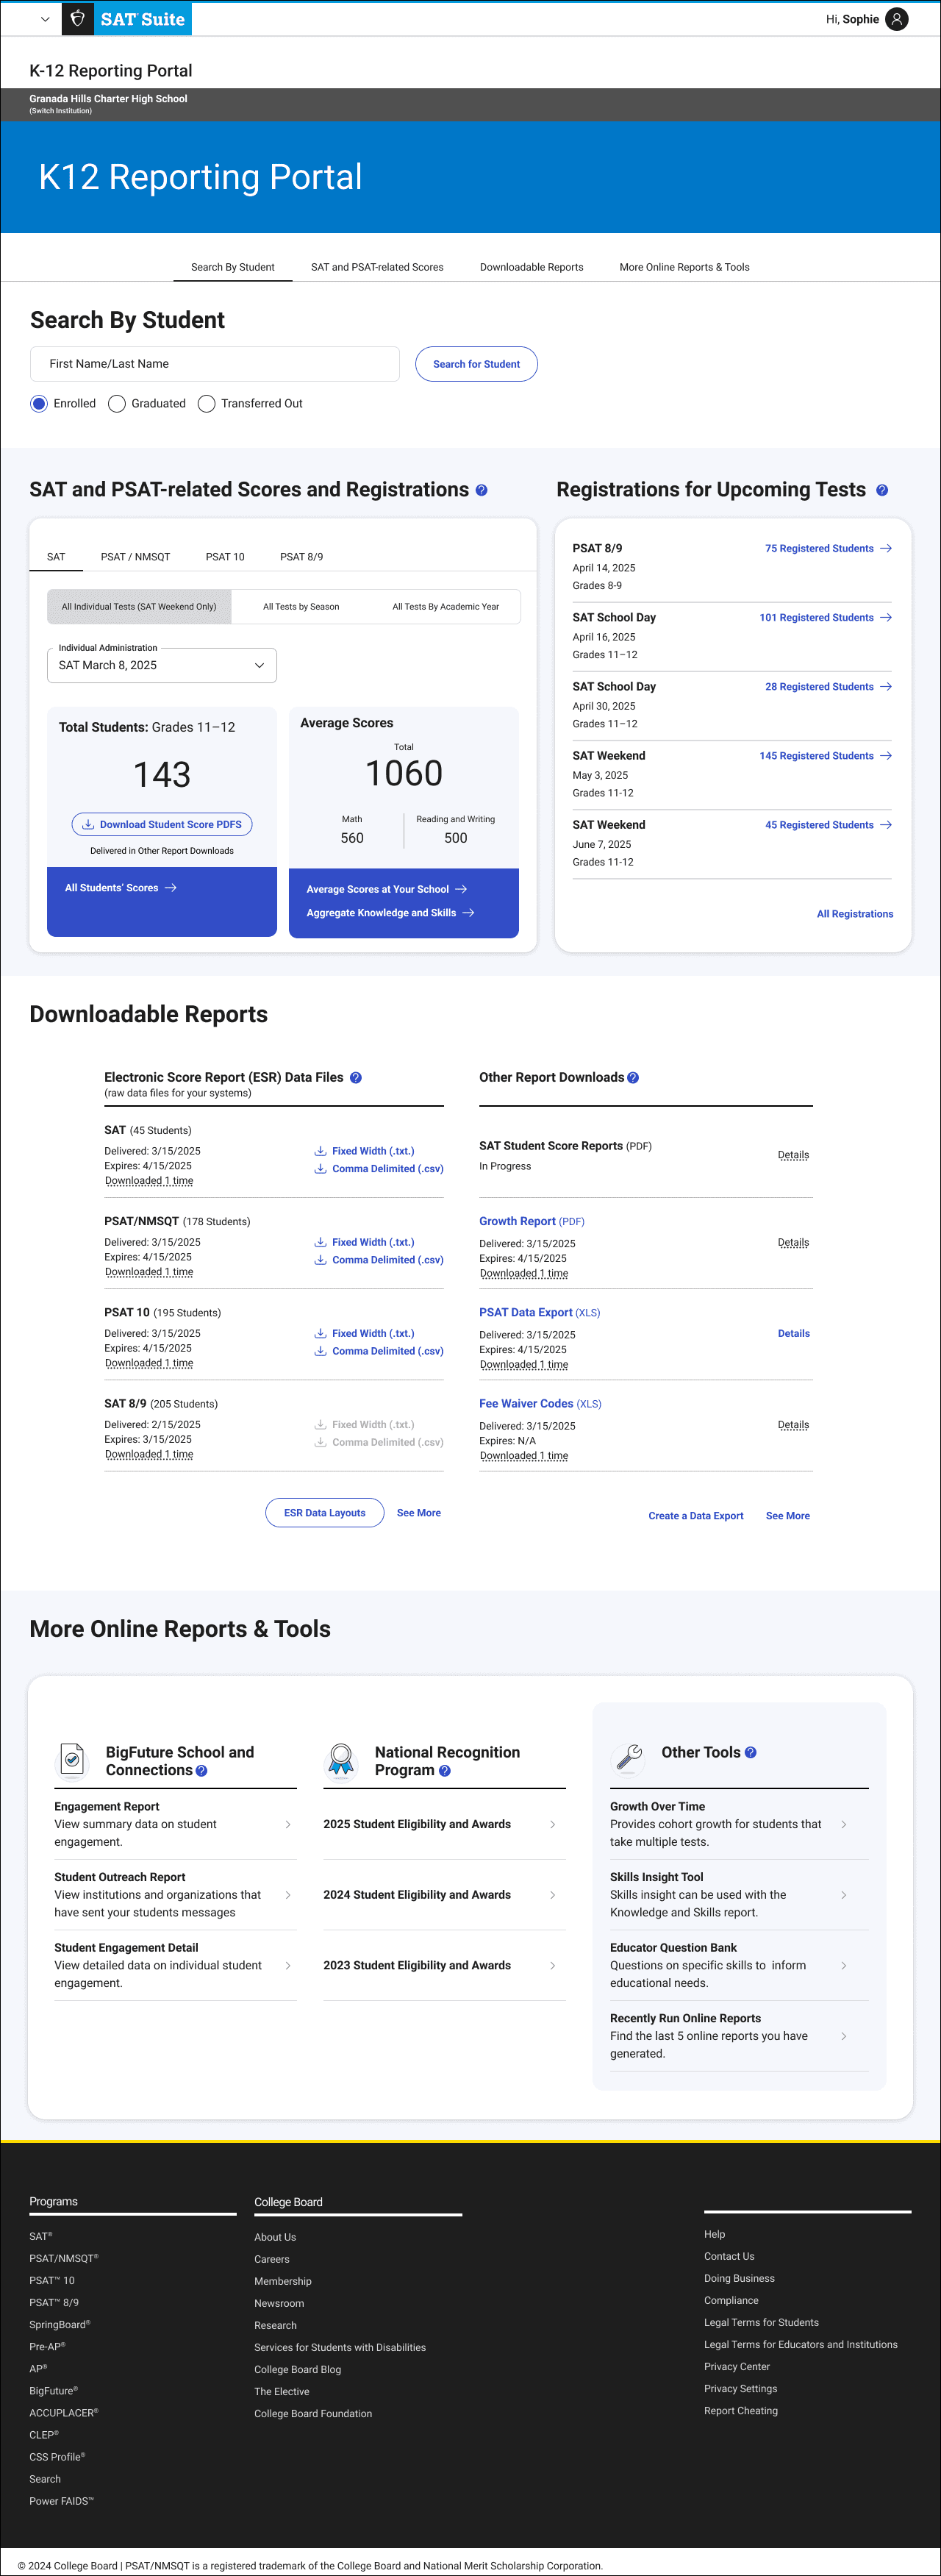Click help icon beside Electronic Score Report Data Files
The width and height of the screenshot is (941, 2576).
pos(356,1078)
